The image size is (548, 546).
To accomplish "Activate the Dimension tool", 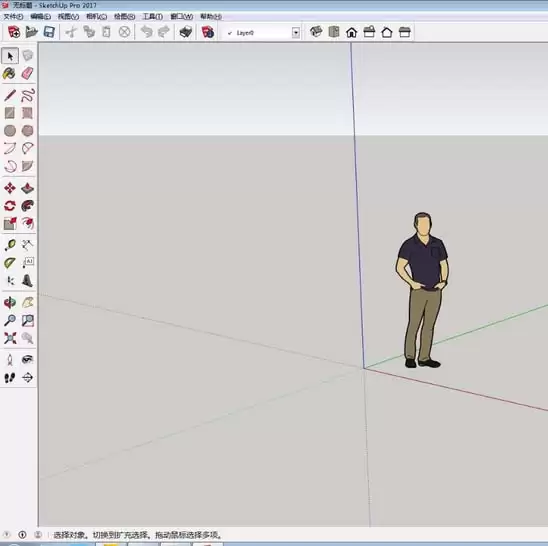I will pyautogui.click(x=27, y=245).
